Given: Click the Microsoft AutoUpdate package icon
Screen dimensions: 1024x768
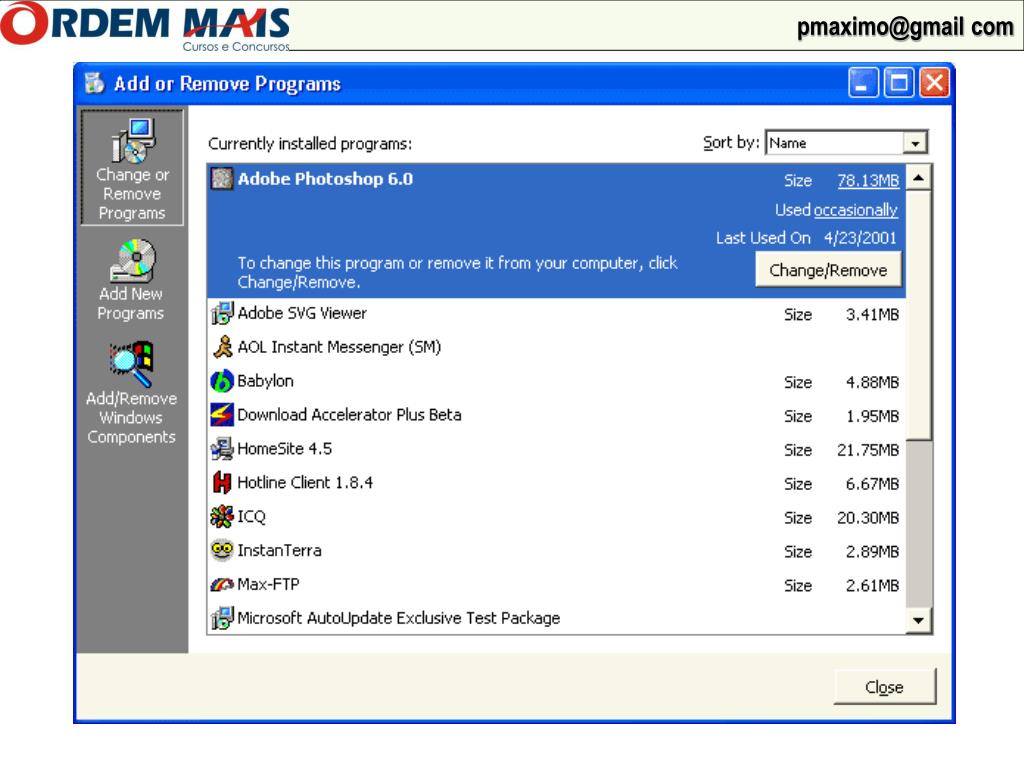Looking at the screenshot, I should [222, 618].
